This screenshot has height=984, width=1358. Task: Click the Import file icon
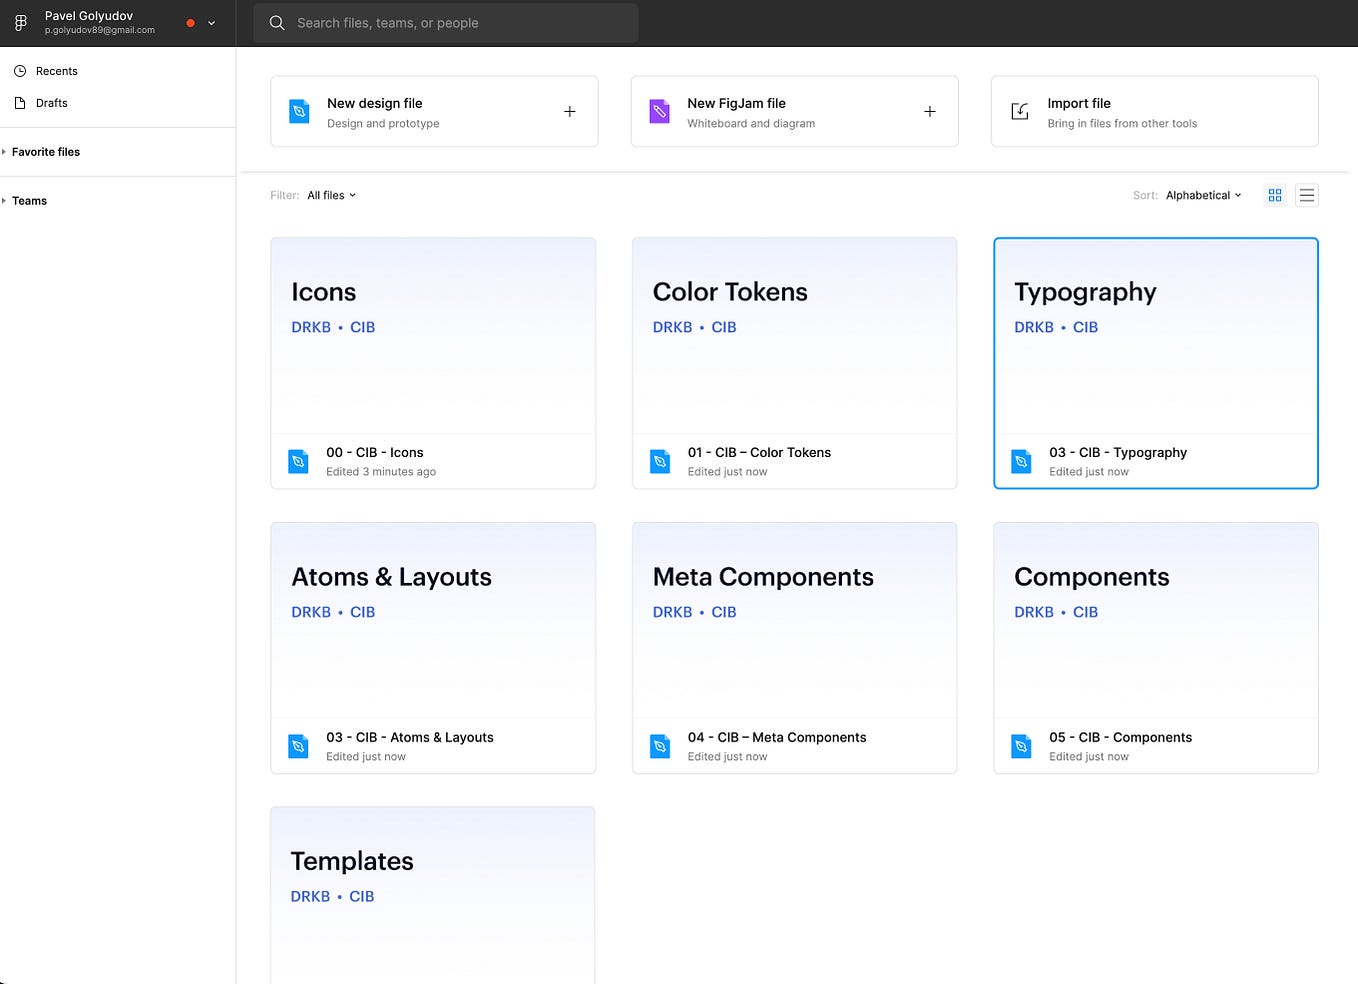click(1019, 111)
